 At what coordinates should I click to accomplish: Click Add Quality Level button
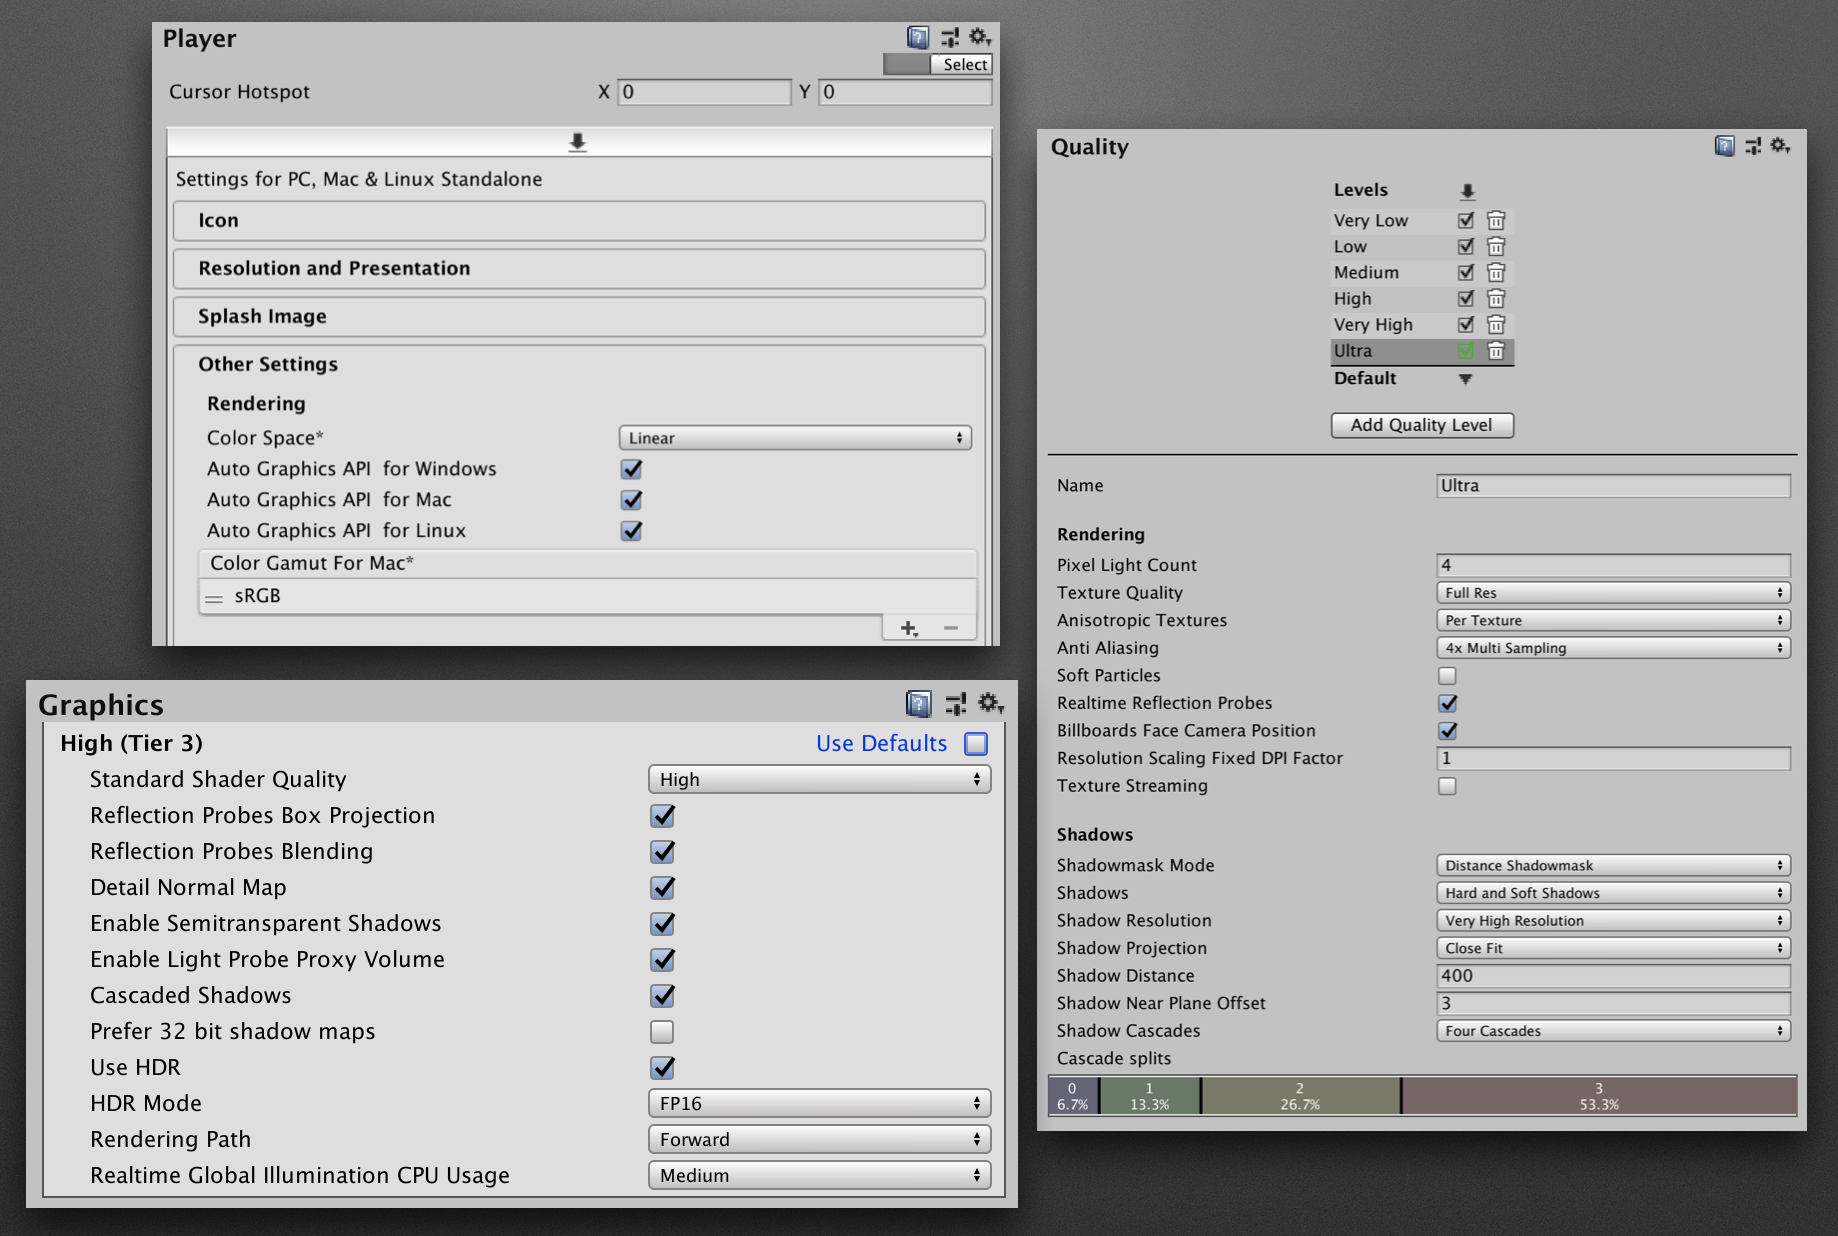1422,425
